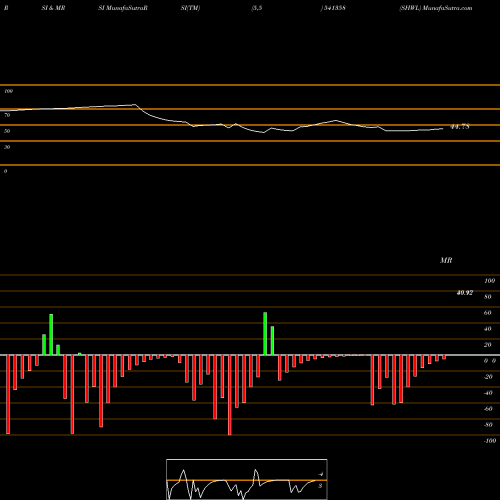Click the "SI(TM)" header label
The height and width of the screenshot is (500, 500).
pyautogui.click(x=190, y=8)
